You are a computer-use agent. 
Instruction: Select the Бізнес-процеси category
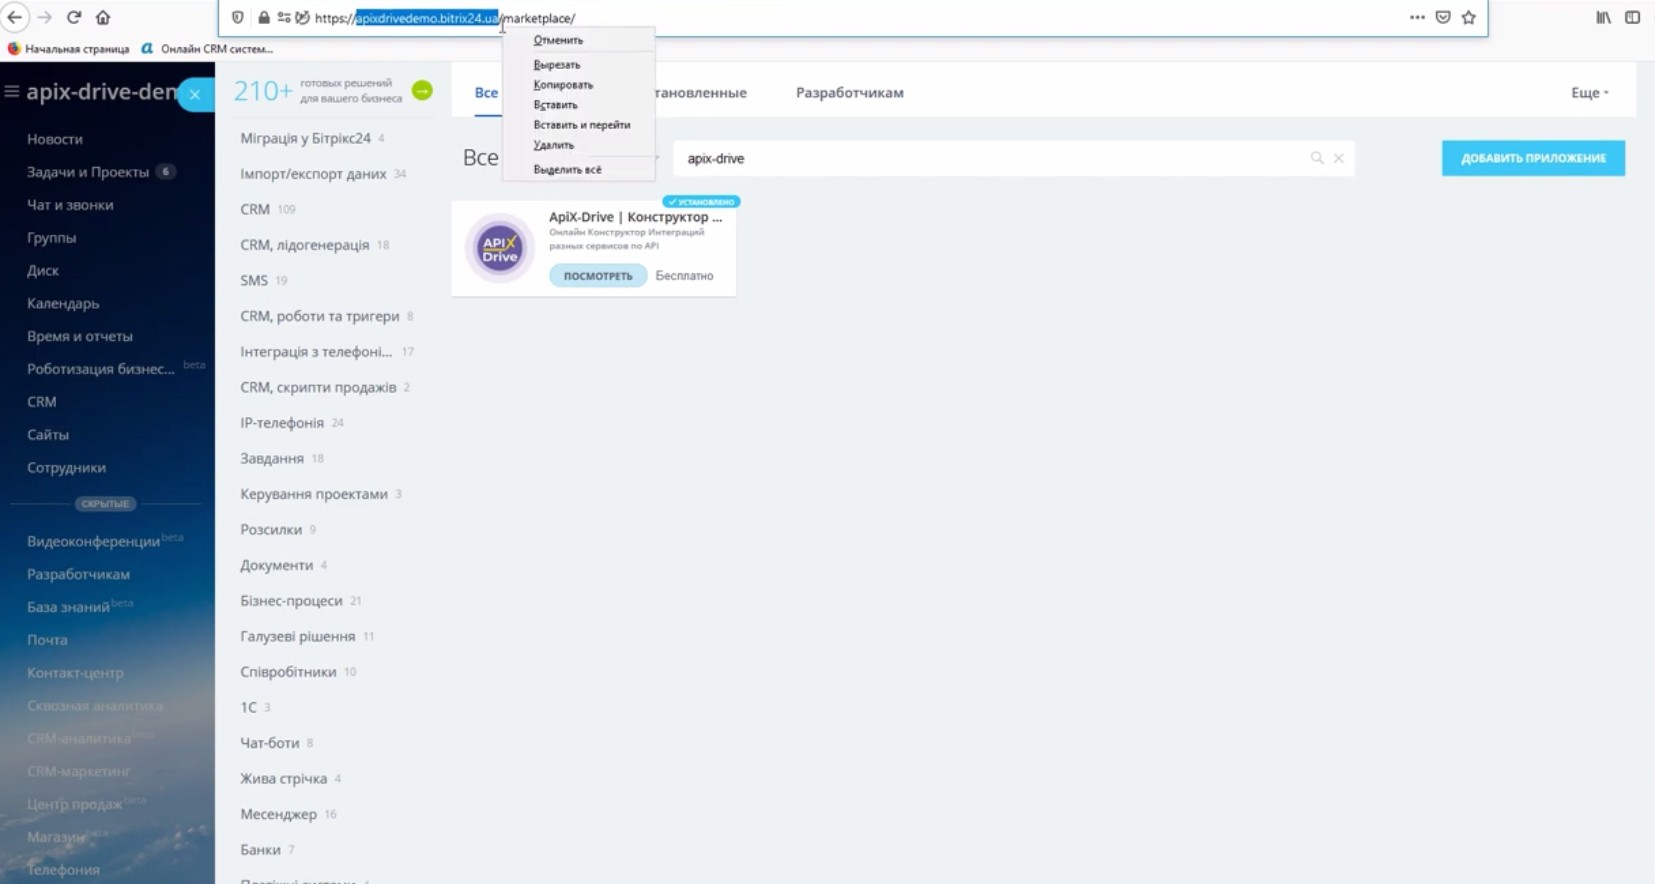click(291, 601)
